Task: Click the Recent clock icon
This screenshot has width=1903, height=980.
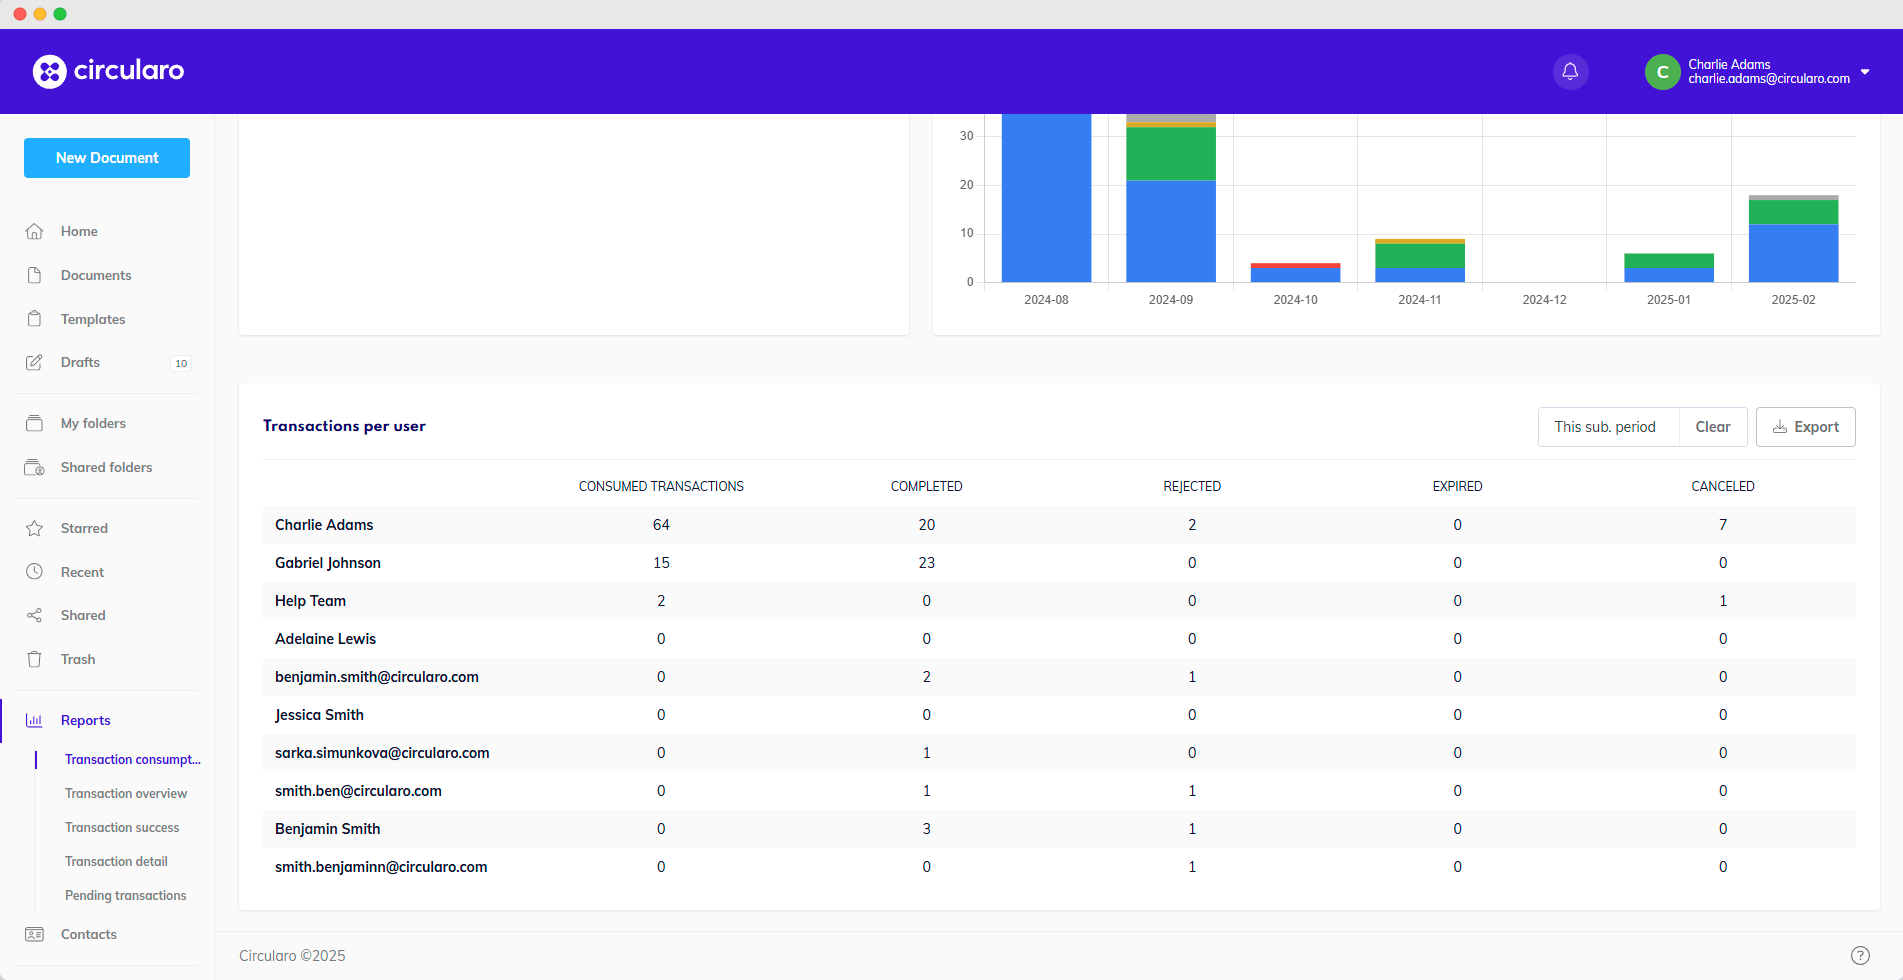Action: [35, 572]
